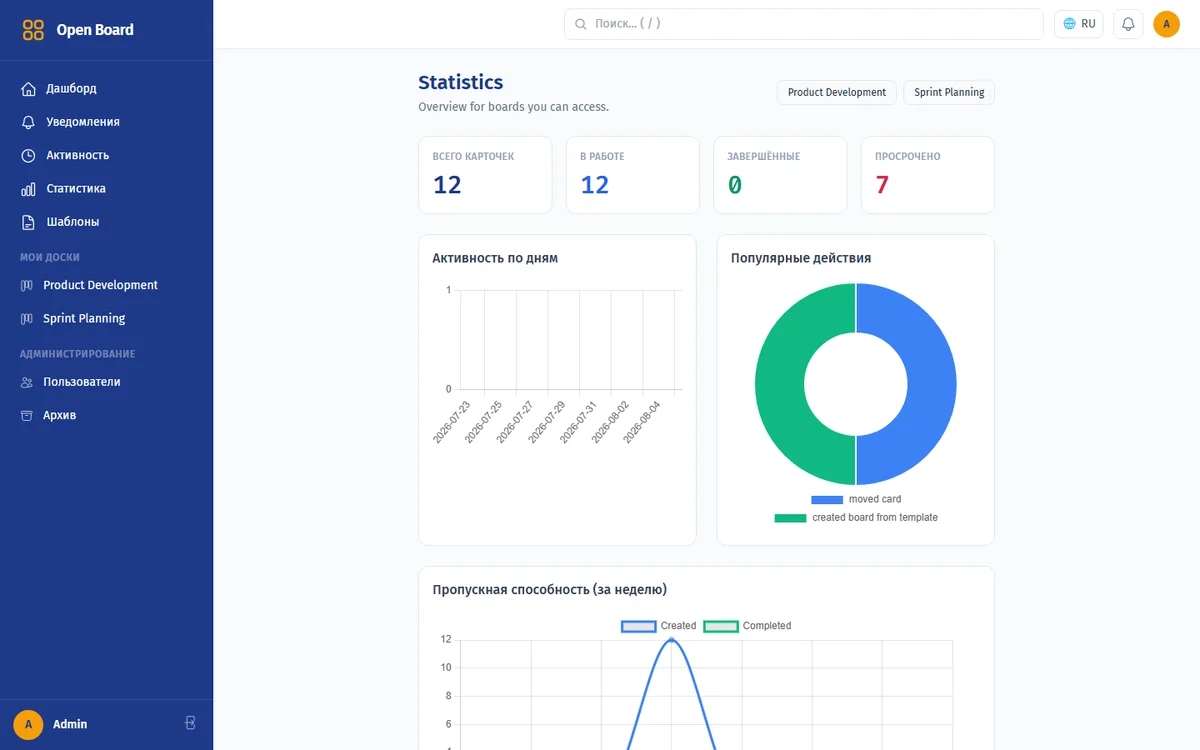Click the Всего карточек stat card
The height and width of the screenshot is (750, 1200).
click(485, 175)
